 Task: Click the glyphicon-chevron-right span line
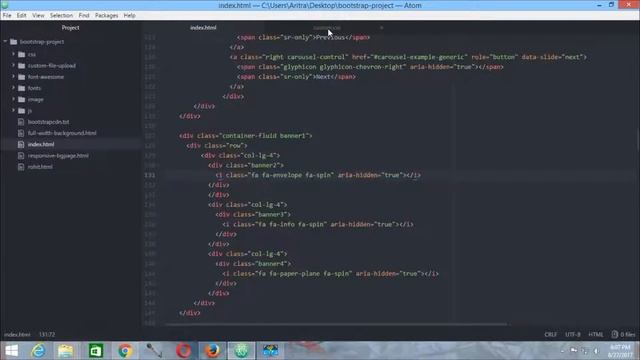tap(370, 67)
